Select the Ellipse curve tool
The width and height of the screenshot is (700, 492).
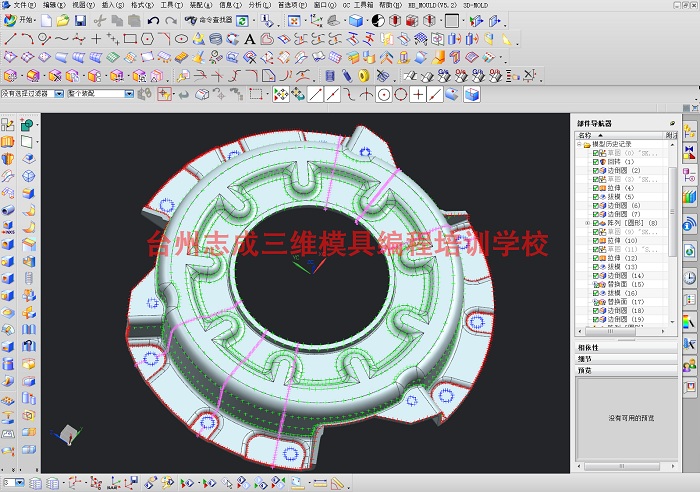click(x=181, y=39)
